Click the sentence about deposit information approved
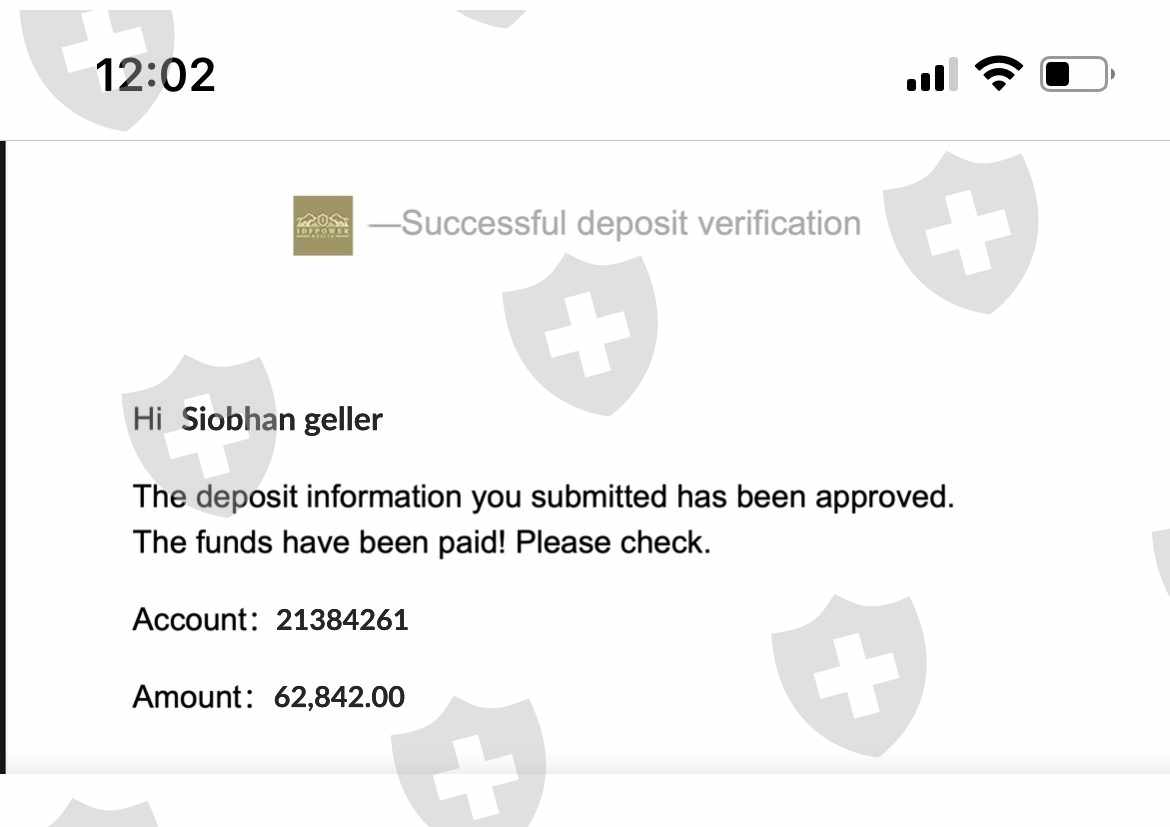 click(543, 496)
